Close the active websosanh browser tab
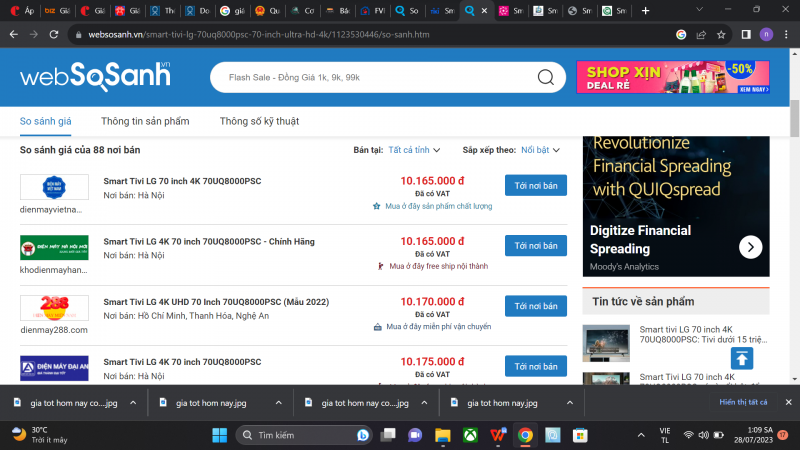 coord(484,10)
